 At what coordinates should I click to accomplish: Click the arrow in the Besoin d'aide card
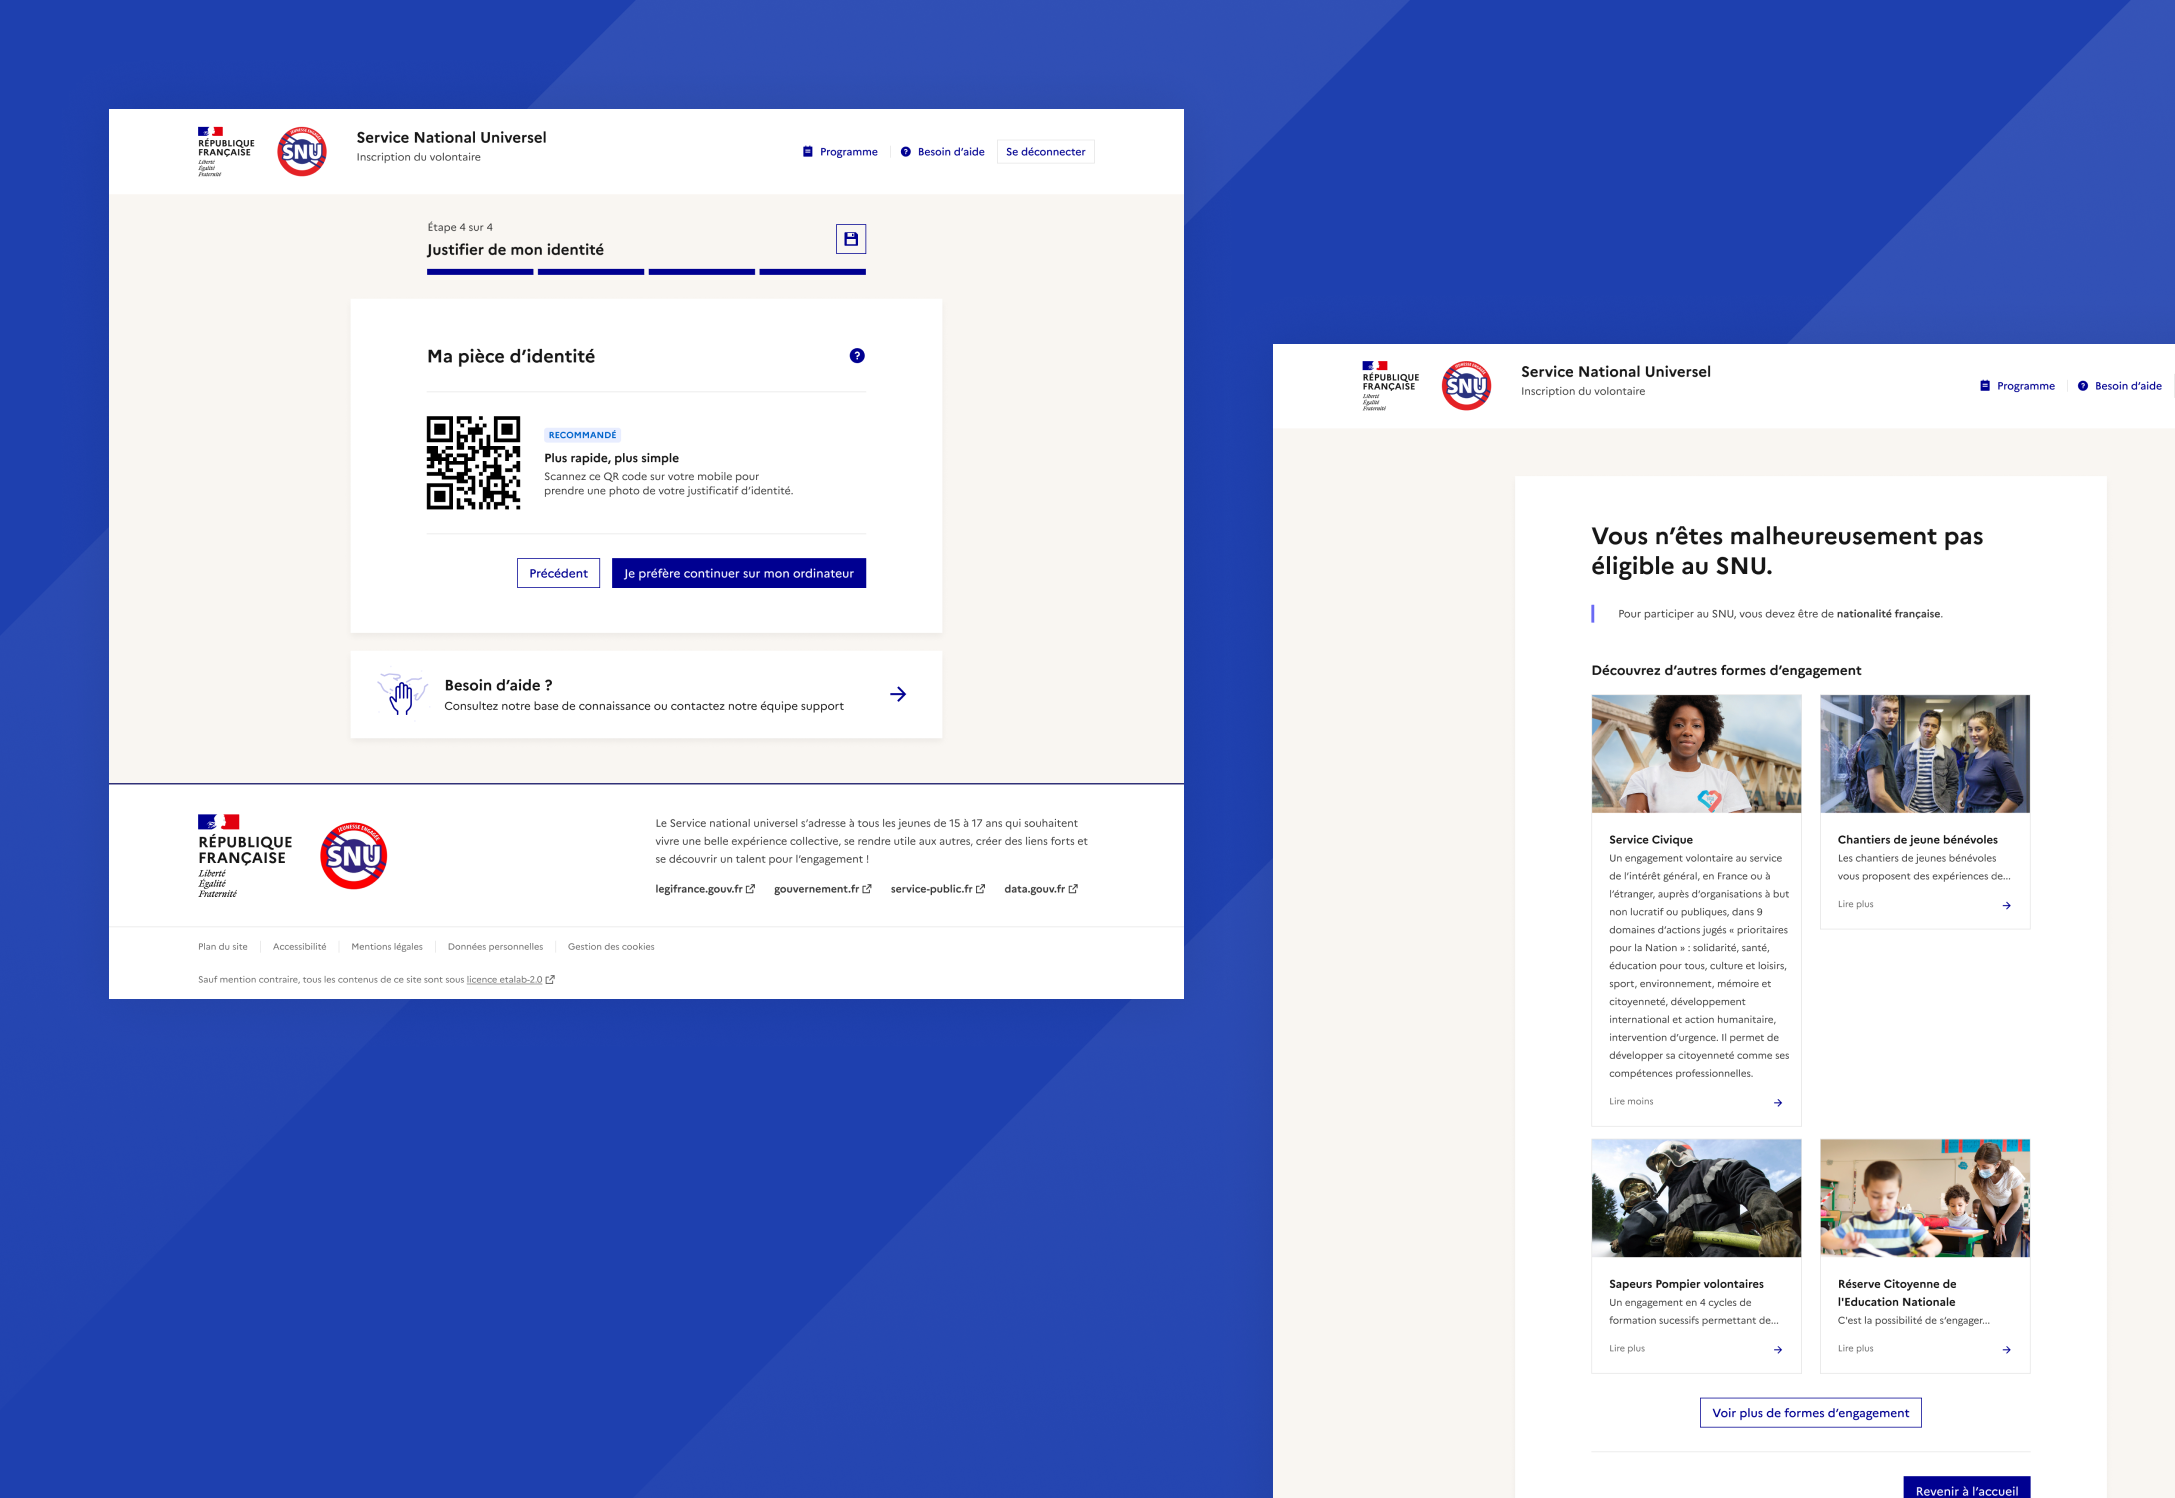[898, 694]
